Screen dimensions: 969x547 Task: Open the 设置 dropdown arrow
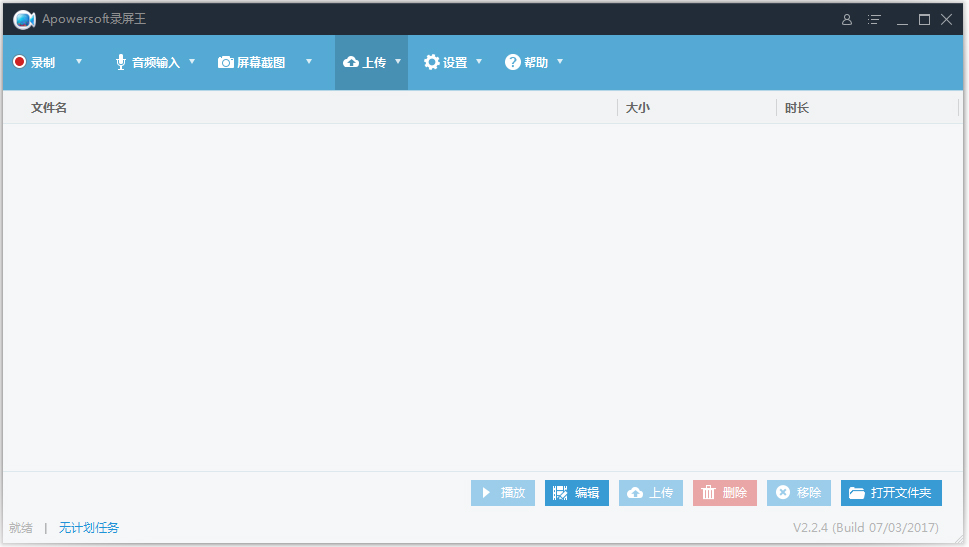pyautogui.click(x=479, y=62)
